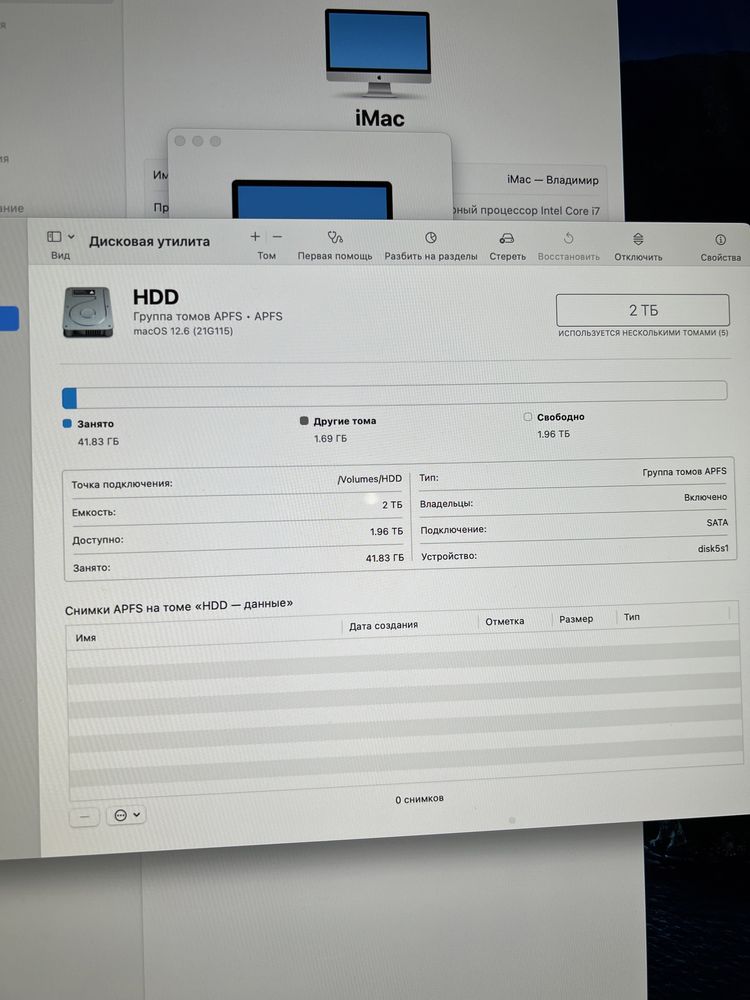750x1000 pixels.
Task: Select the 2 ТБ capacity box
Action: click(x=642, y=311)
